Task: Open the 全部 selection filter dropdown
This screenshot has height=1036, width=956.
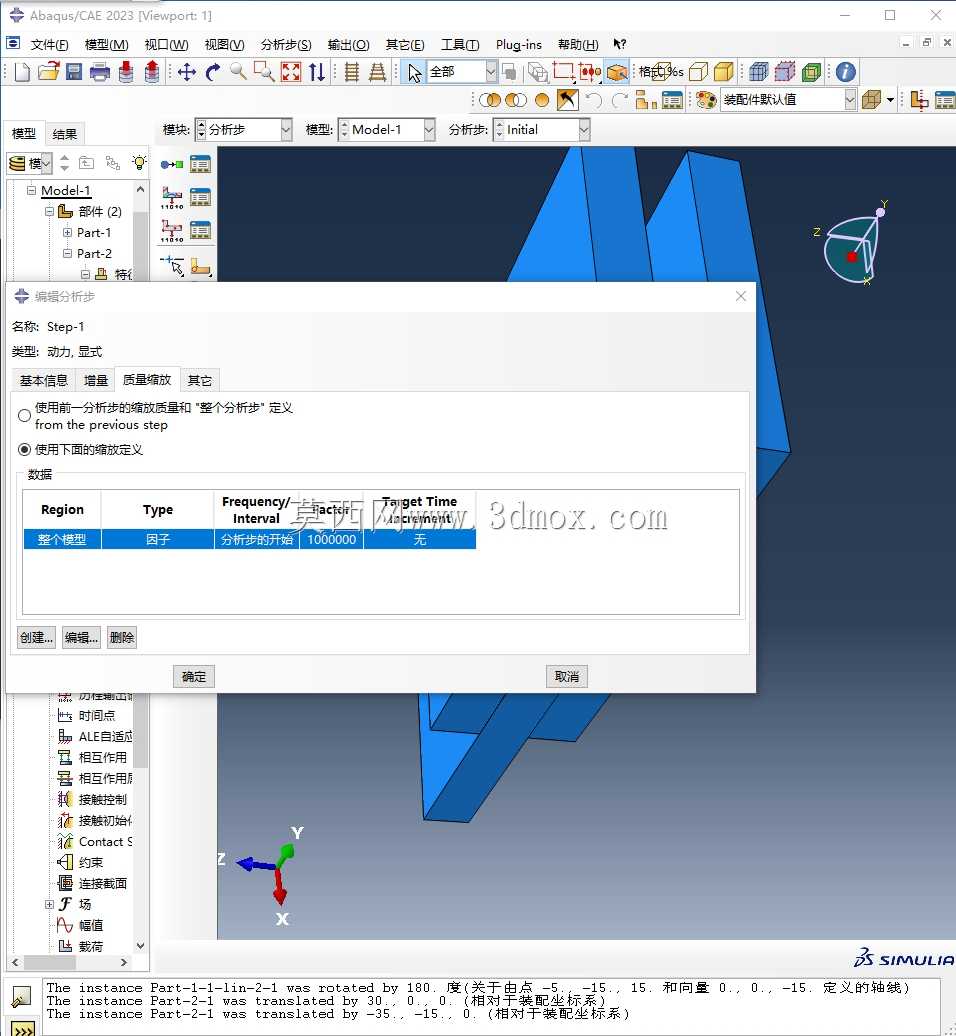Action: [x=491, y=72]
